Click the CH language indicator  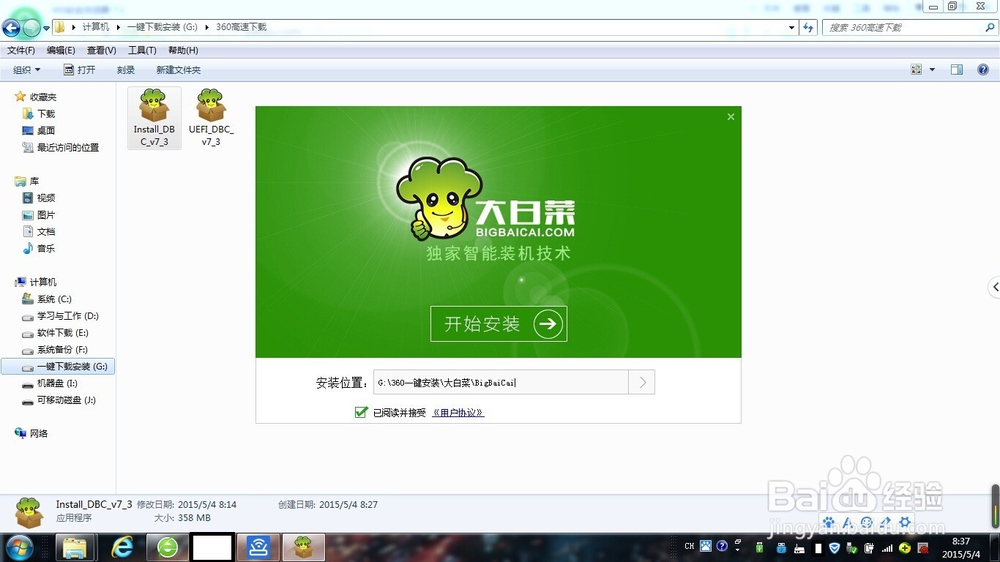(689, 547)
